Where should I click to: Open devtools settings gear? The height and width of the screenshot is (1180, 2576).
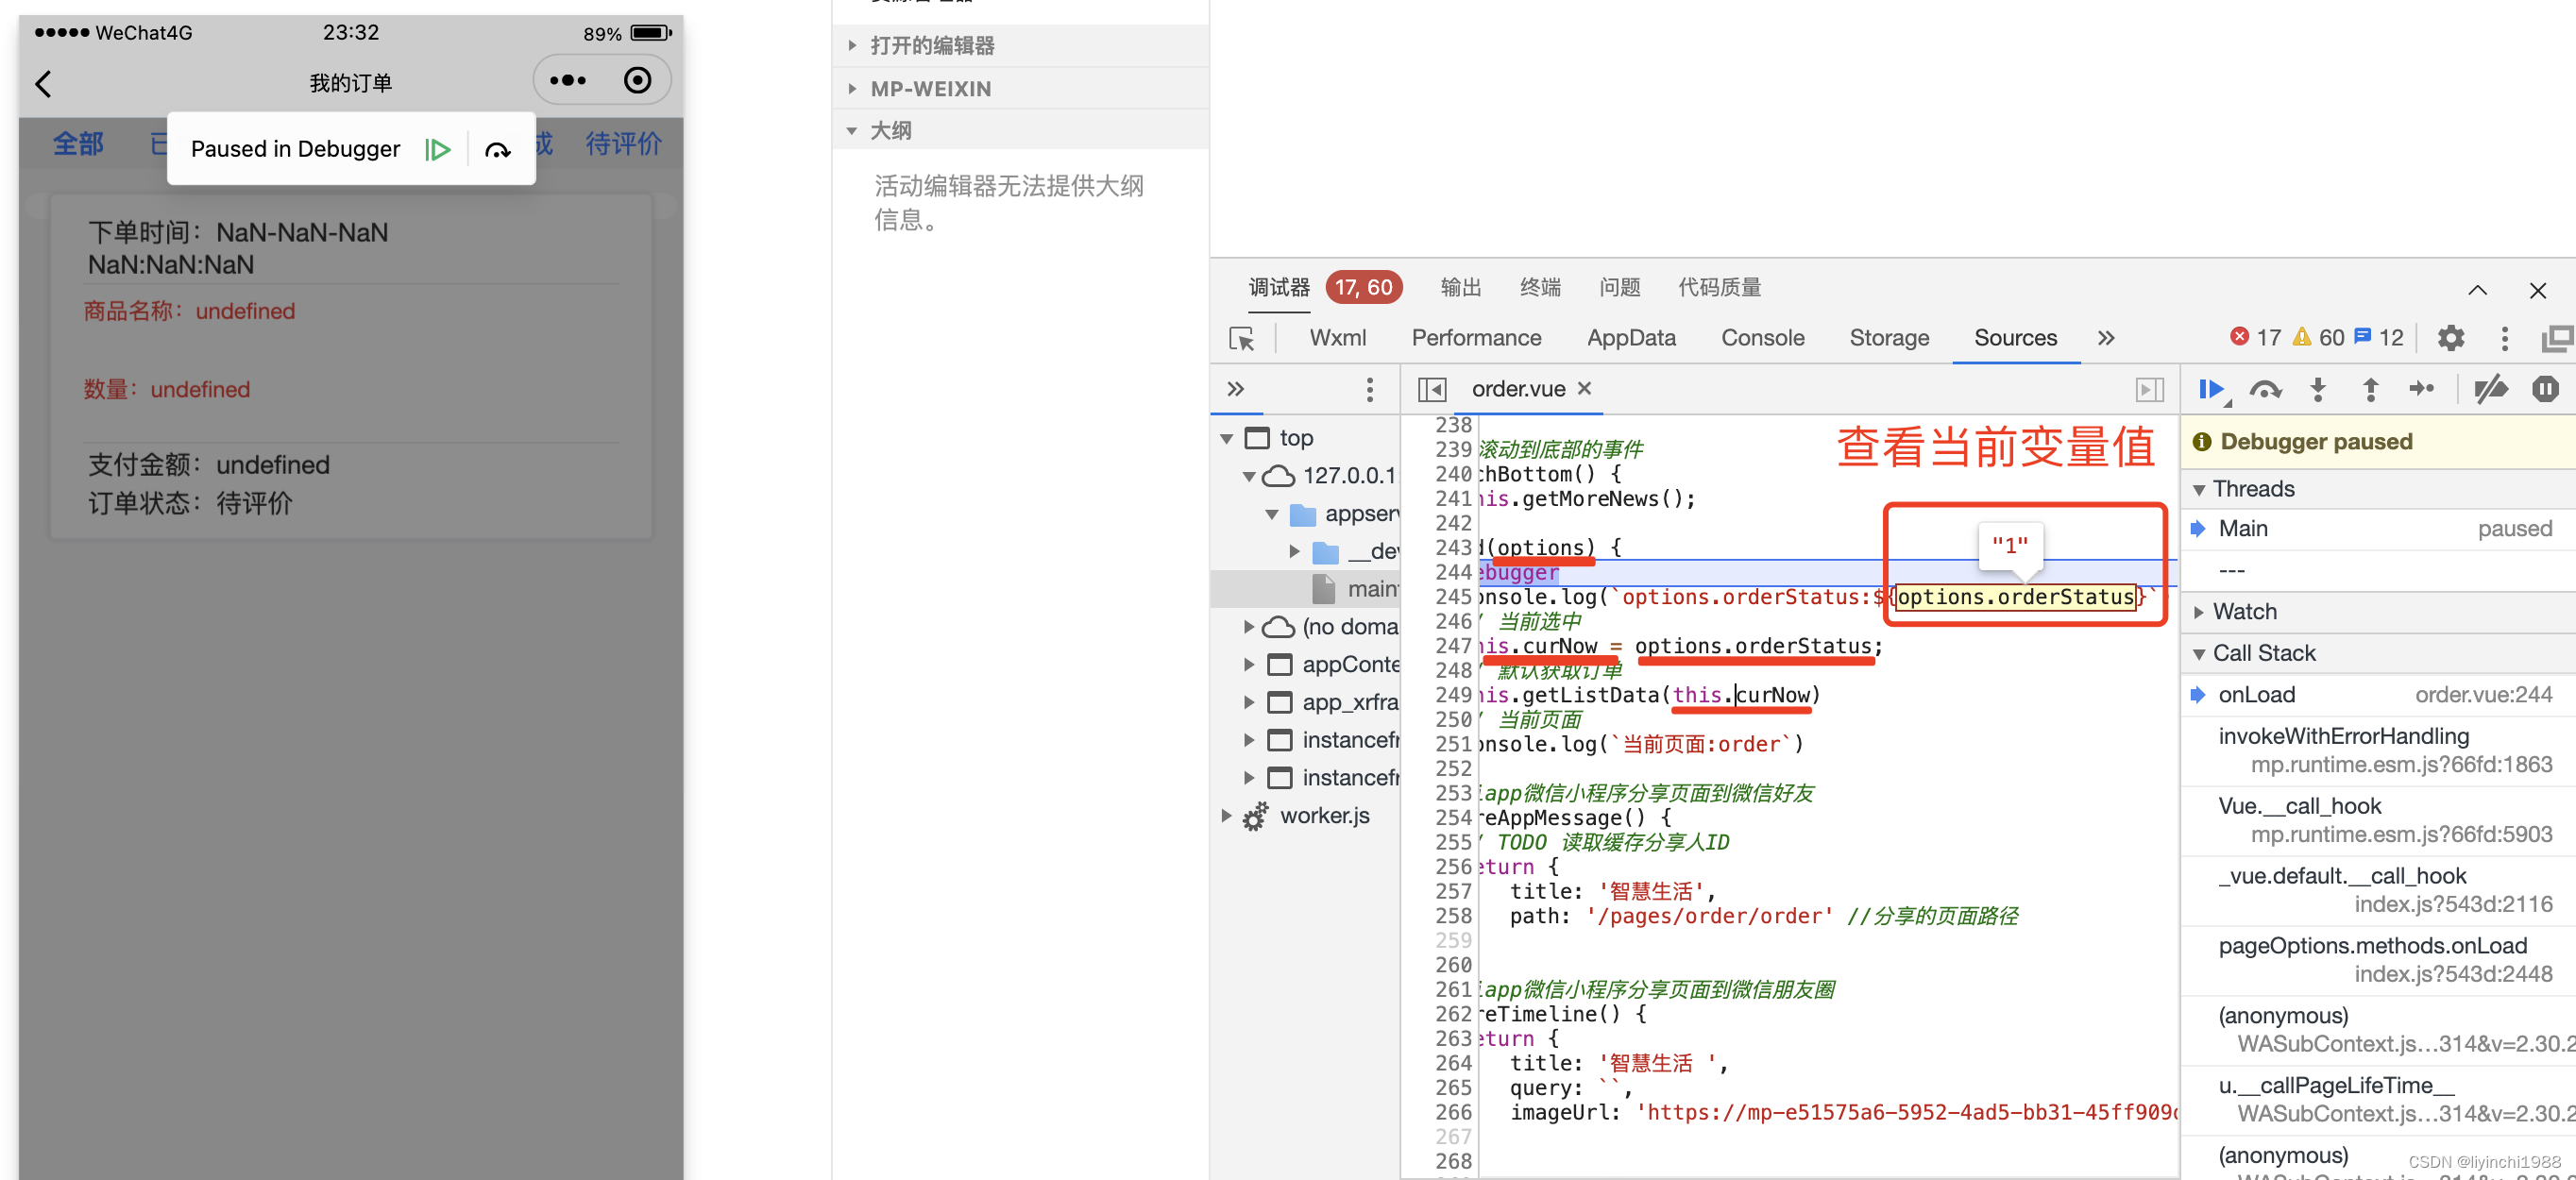pyautogui.click(x=2450, y=338)
